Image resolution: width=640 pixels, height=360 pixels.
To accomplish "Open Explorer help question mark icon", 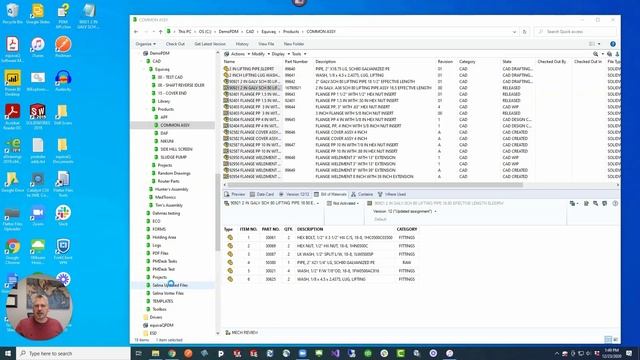I will pos(613,44).
